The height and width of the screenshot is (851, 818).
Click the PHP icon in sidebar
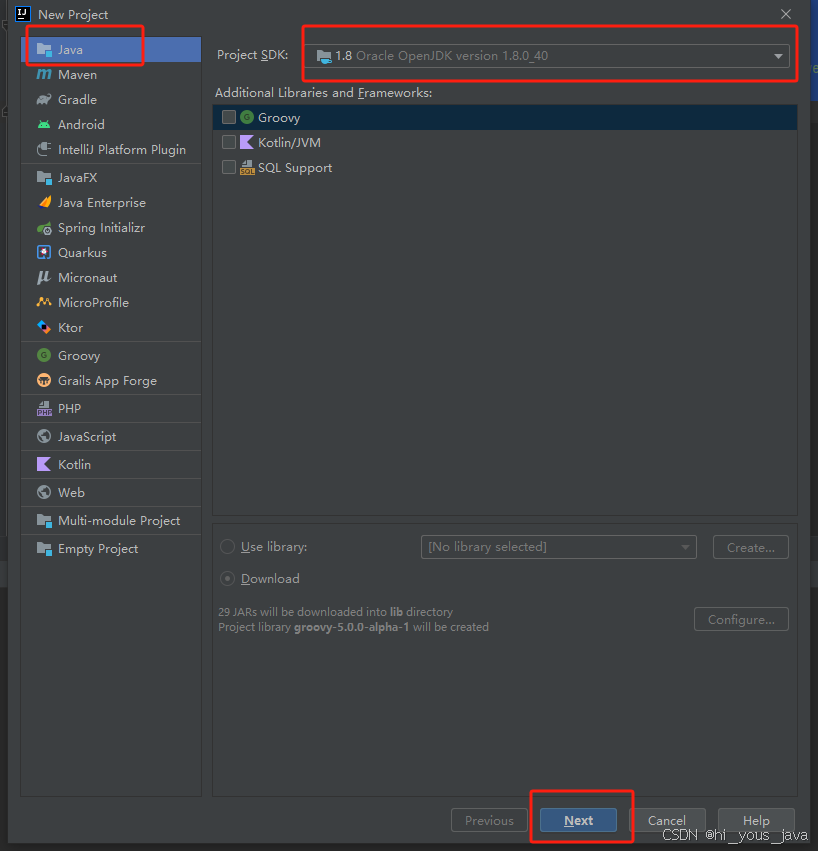point(44,408)
